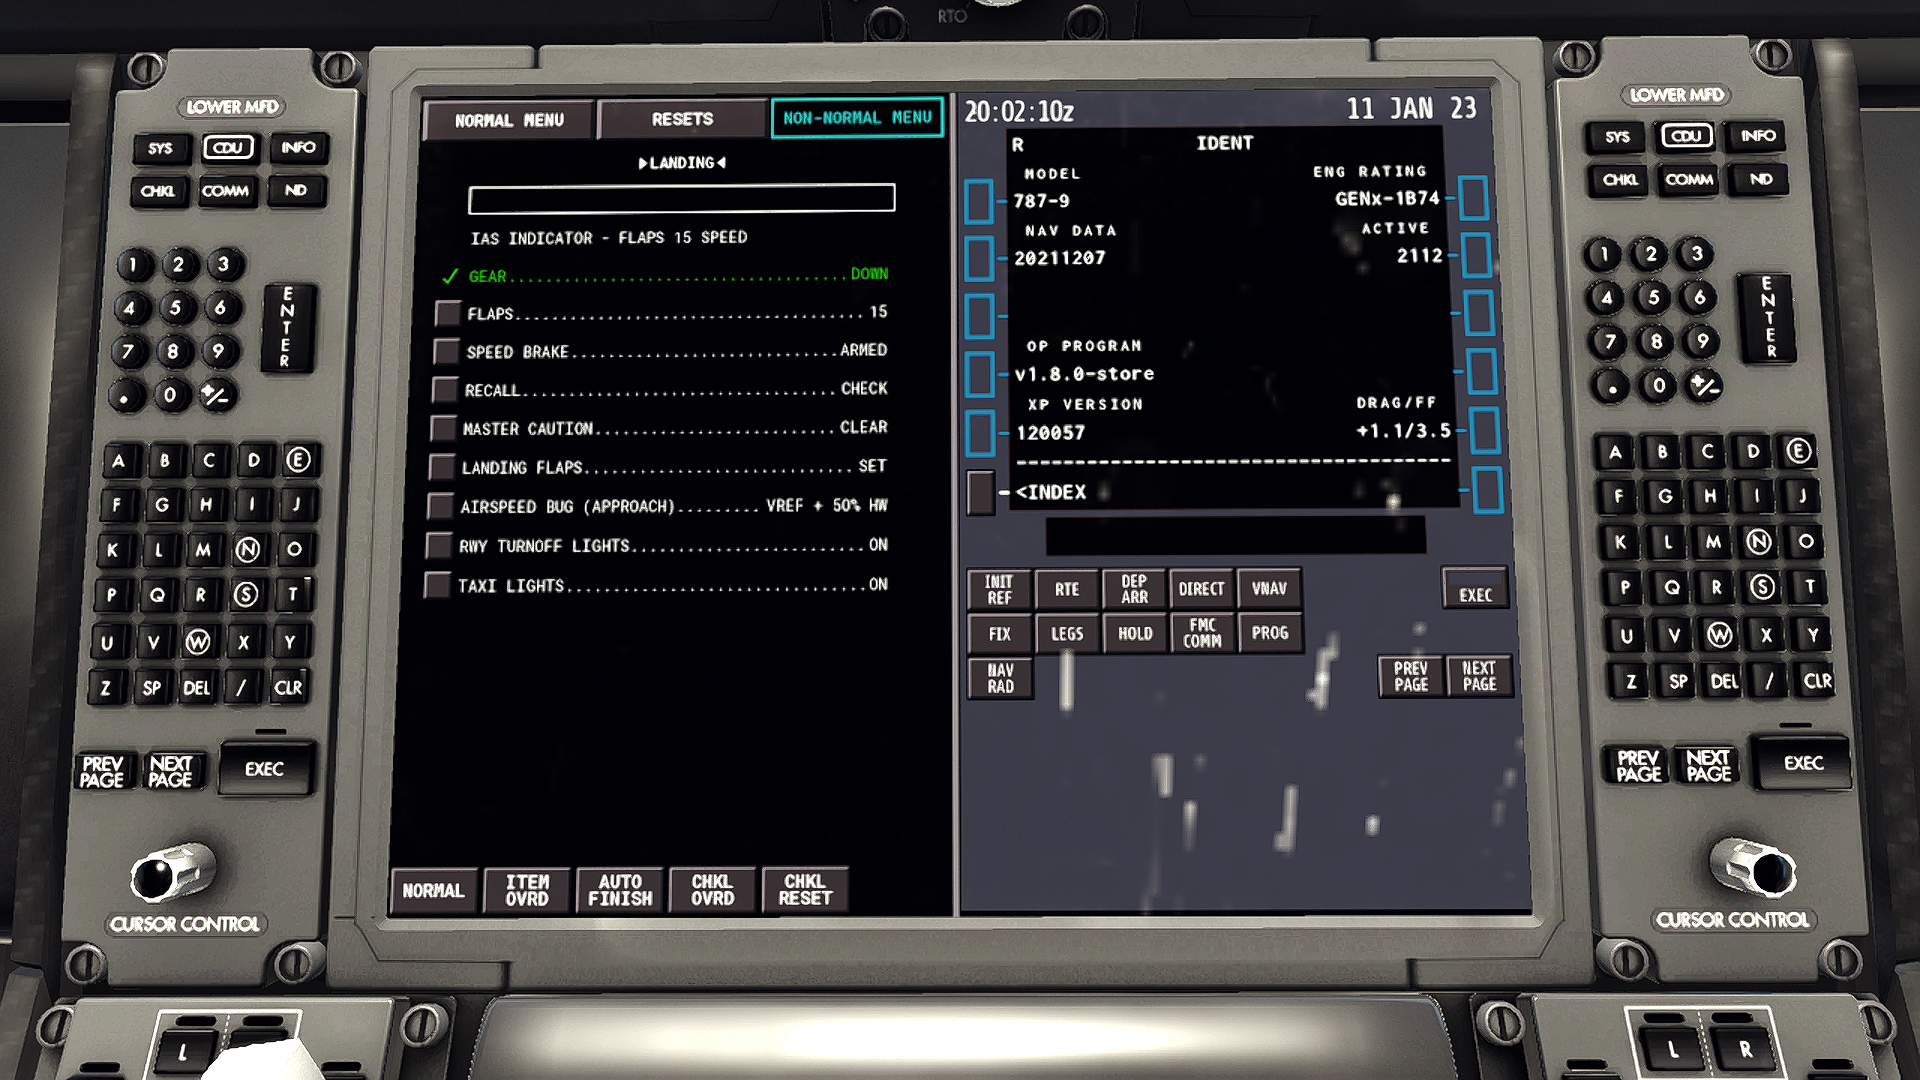1920x1080 pixels.
Task: Click AUTO FINISH button
Action: coord(620,890)
